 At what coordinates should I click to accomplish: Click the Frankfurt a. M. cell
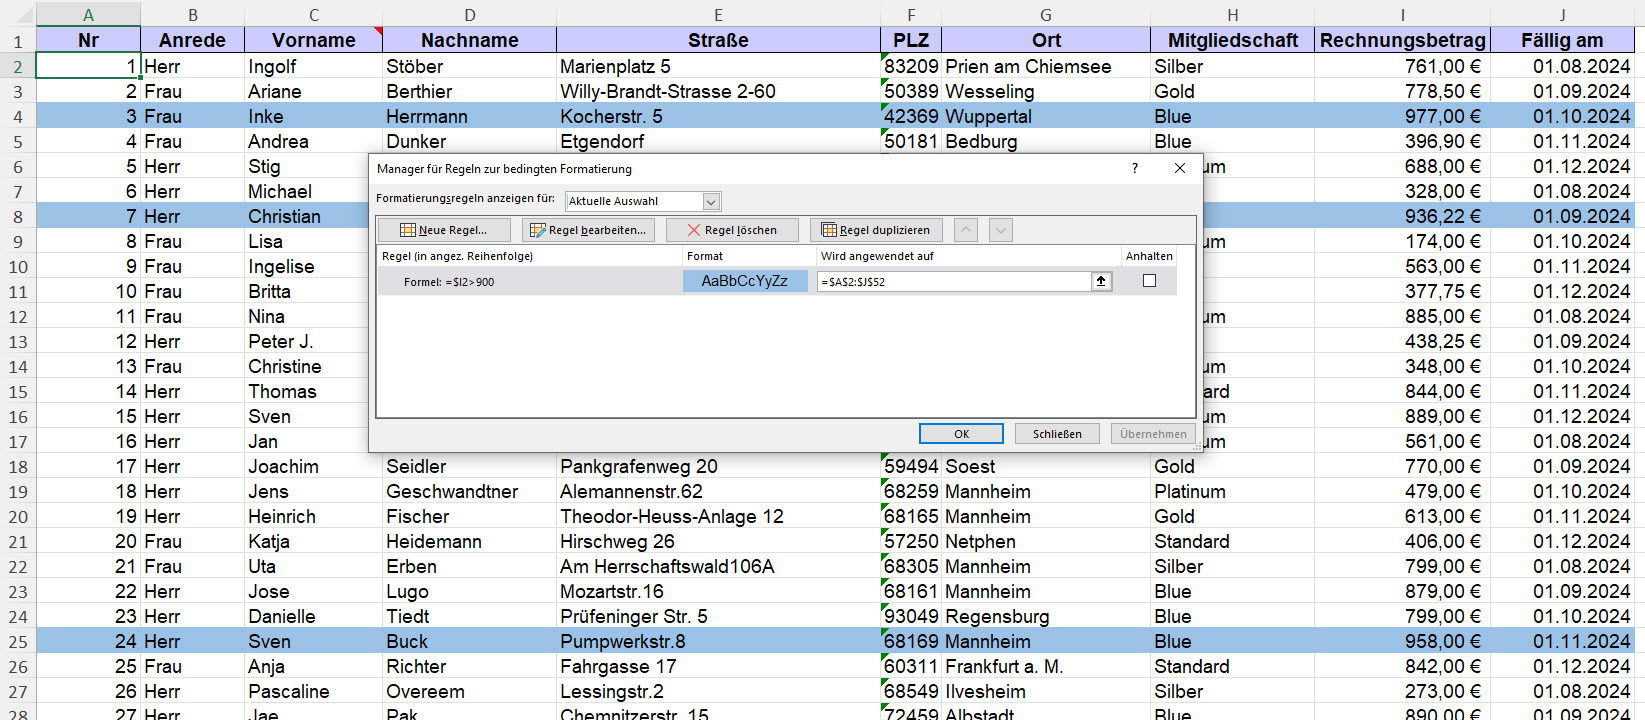point(1046,666)
